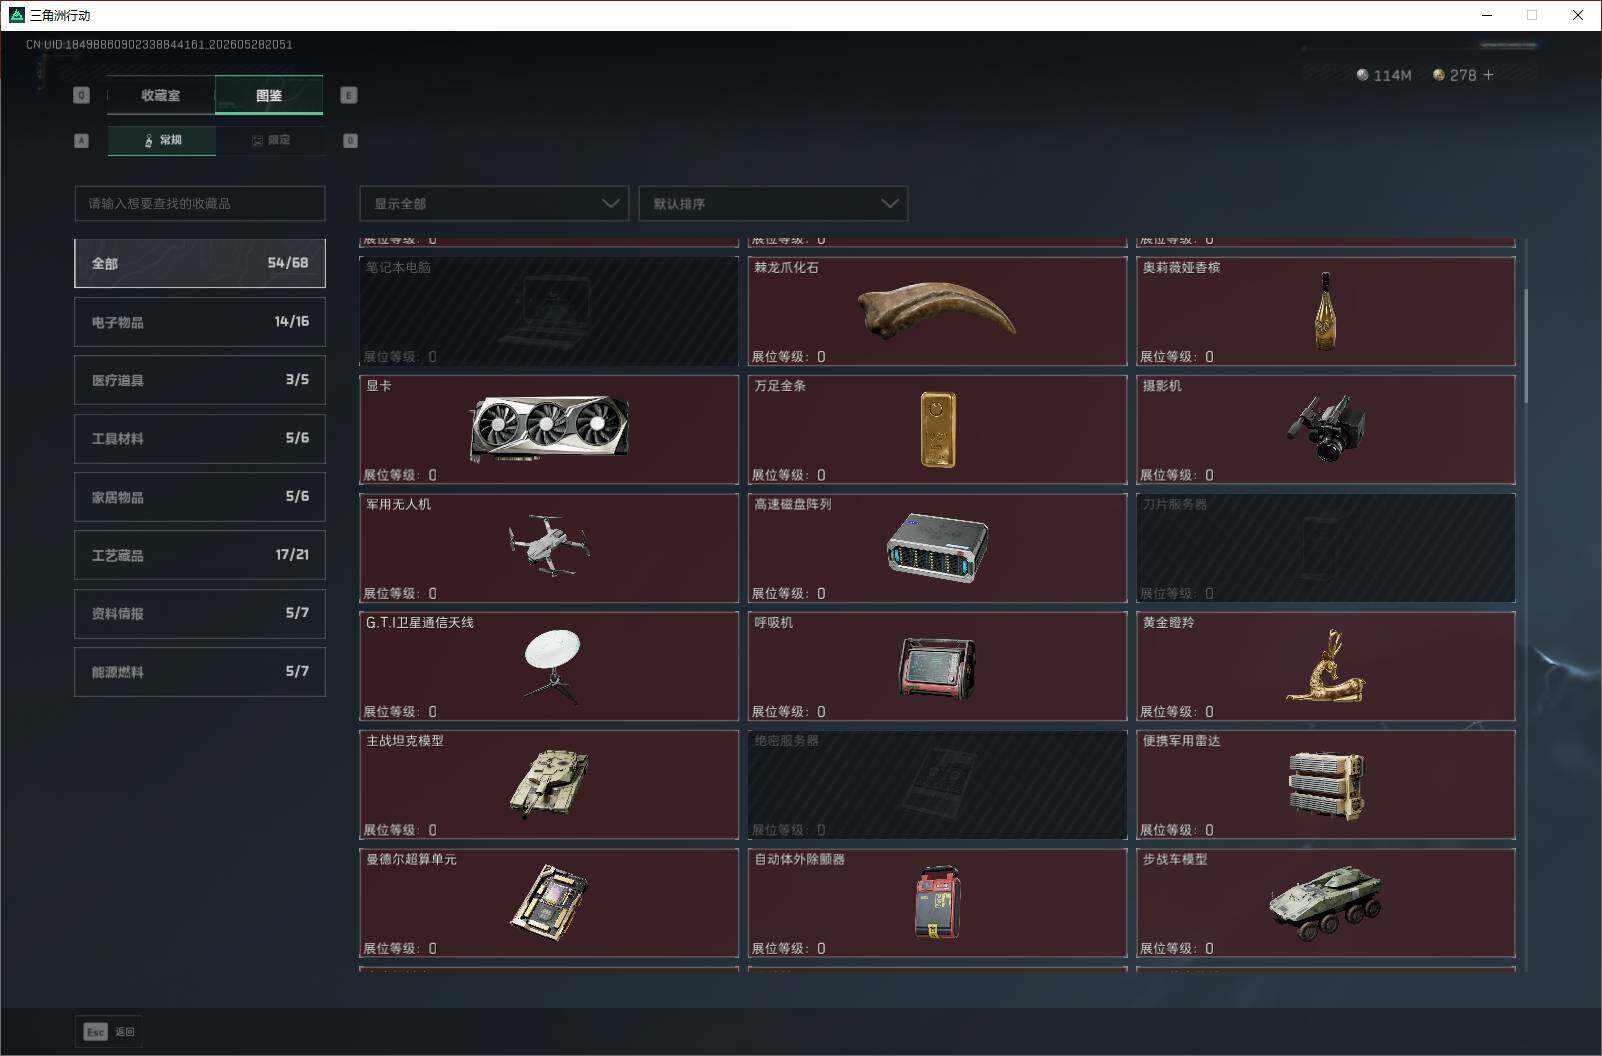
Task: Open the 高速磁盘阵列 disk array item
Action: [x=937, y=548]
